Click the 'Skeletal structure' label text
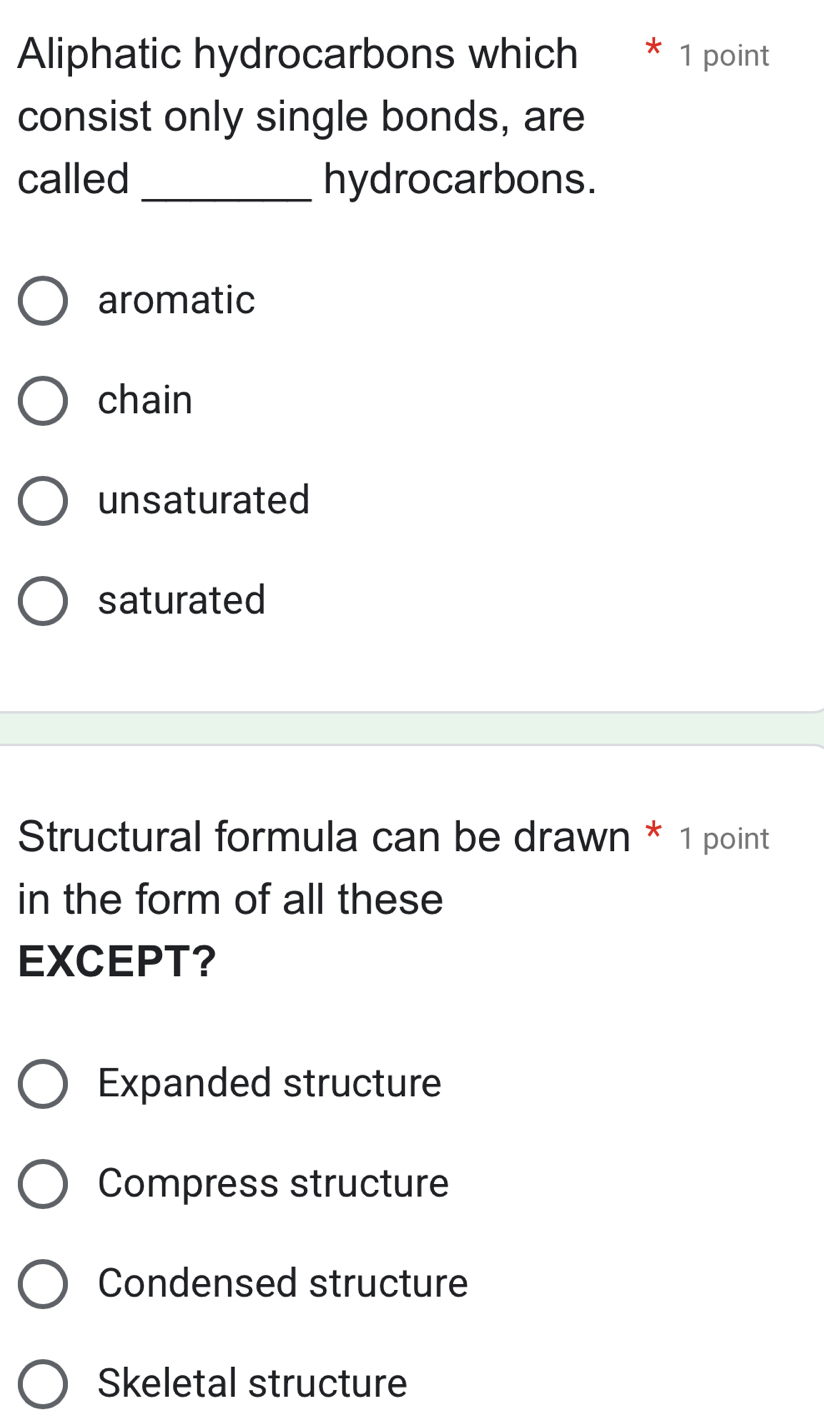This screenshot has height=1425, width=824. point(253,1383)
